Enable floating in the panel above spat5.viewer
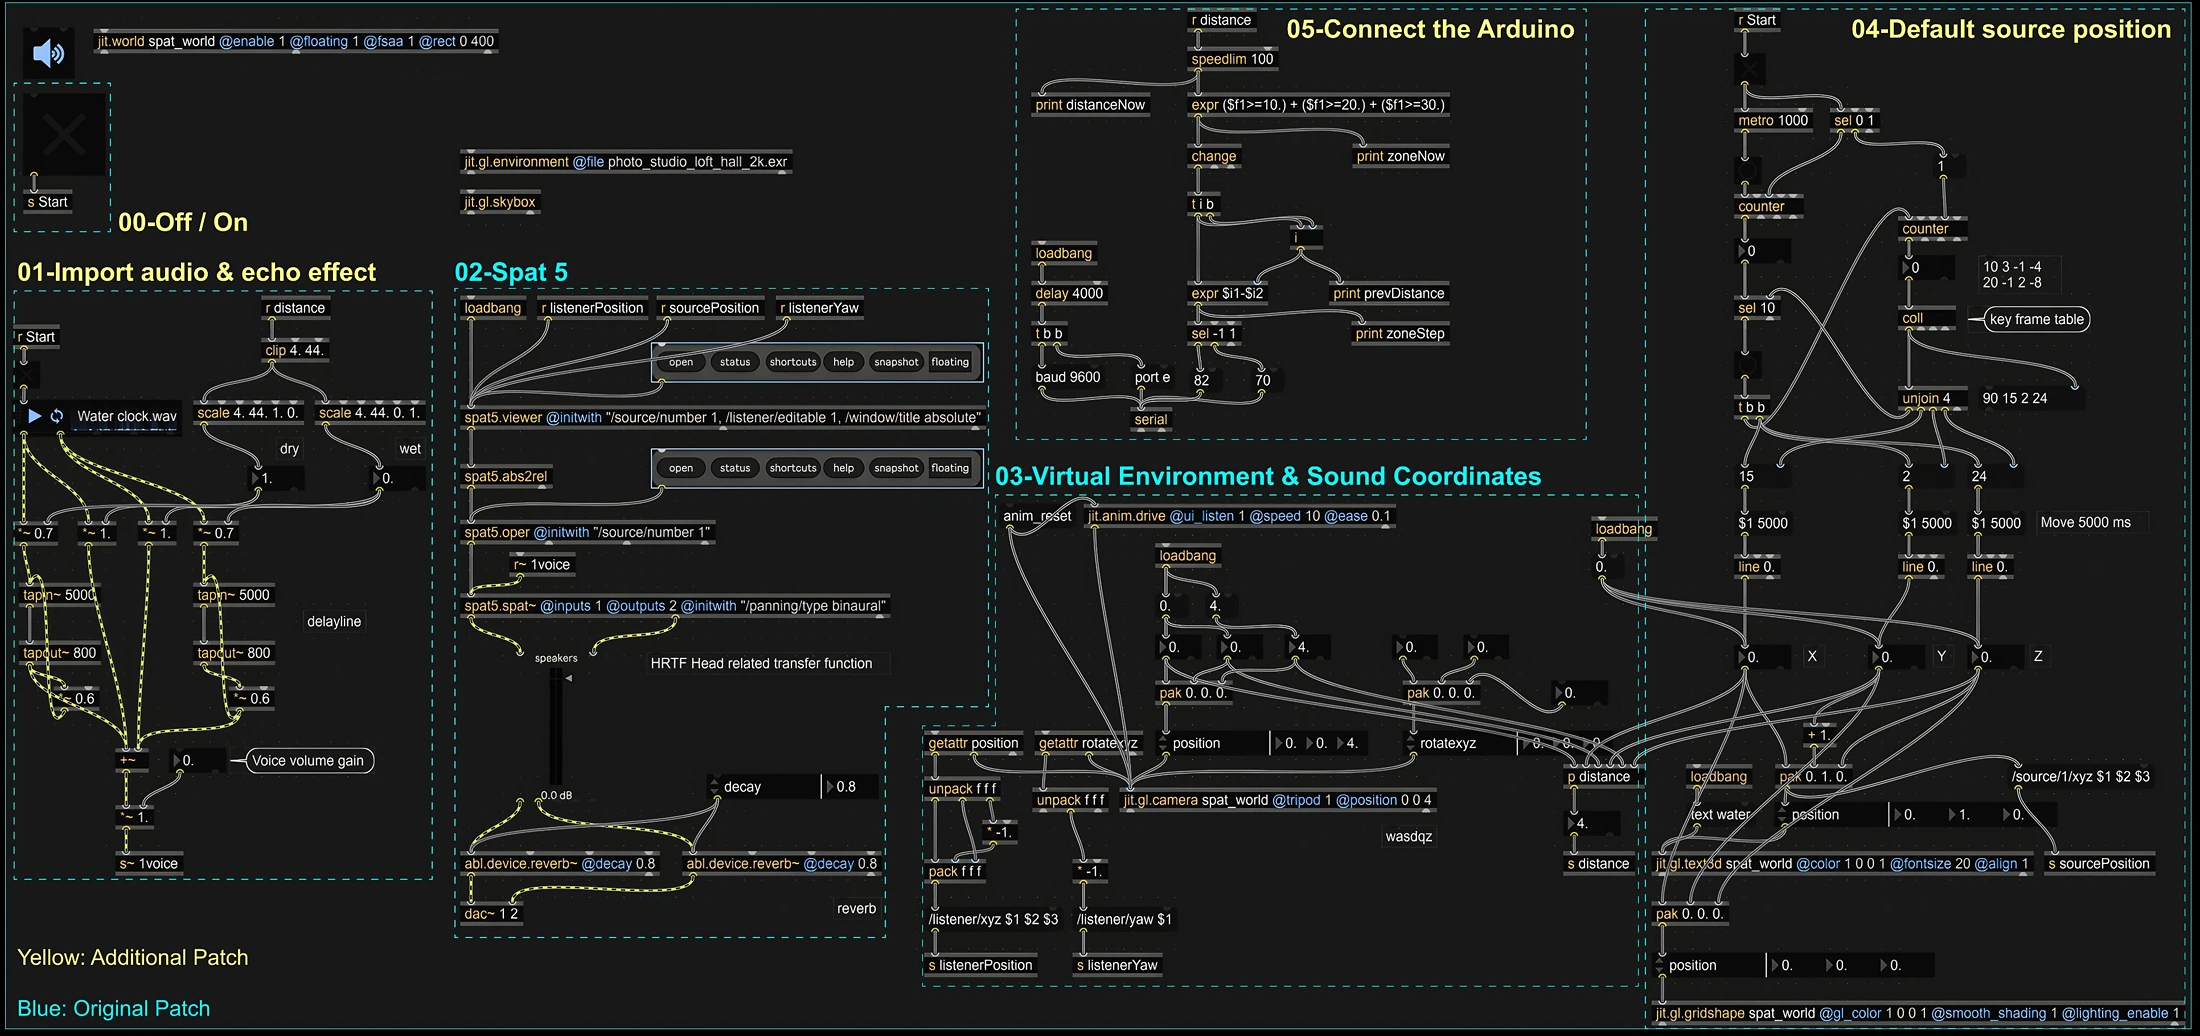The width and height of the screenshot is (2200, 1036). [949, 362]
